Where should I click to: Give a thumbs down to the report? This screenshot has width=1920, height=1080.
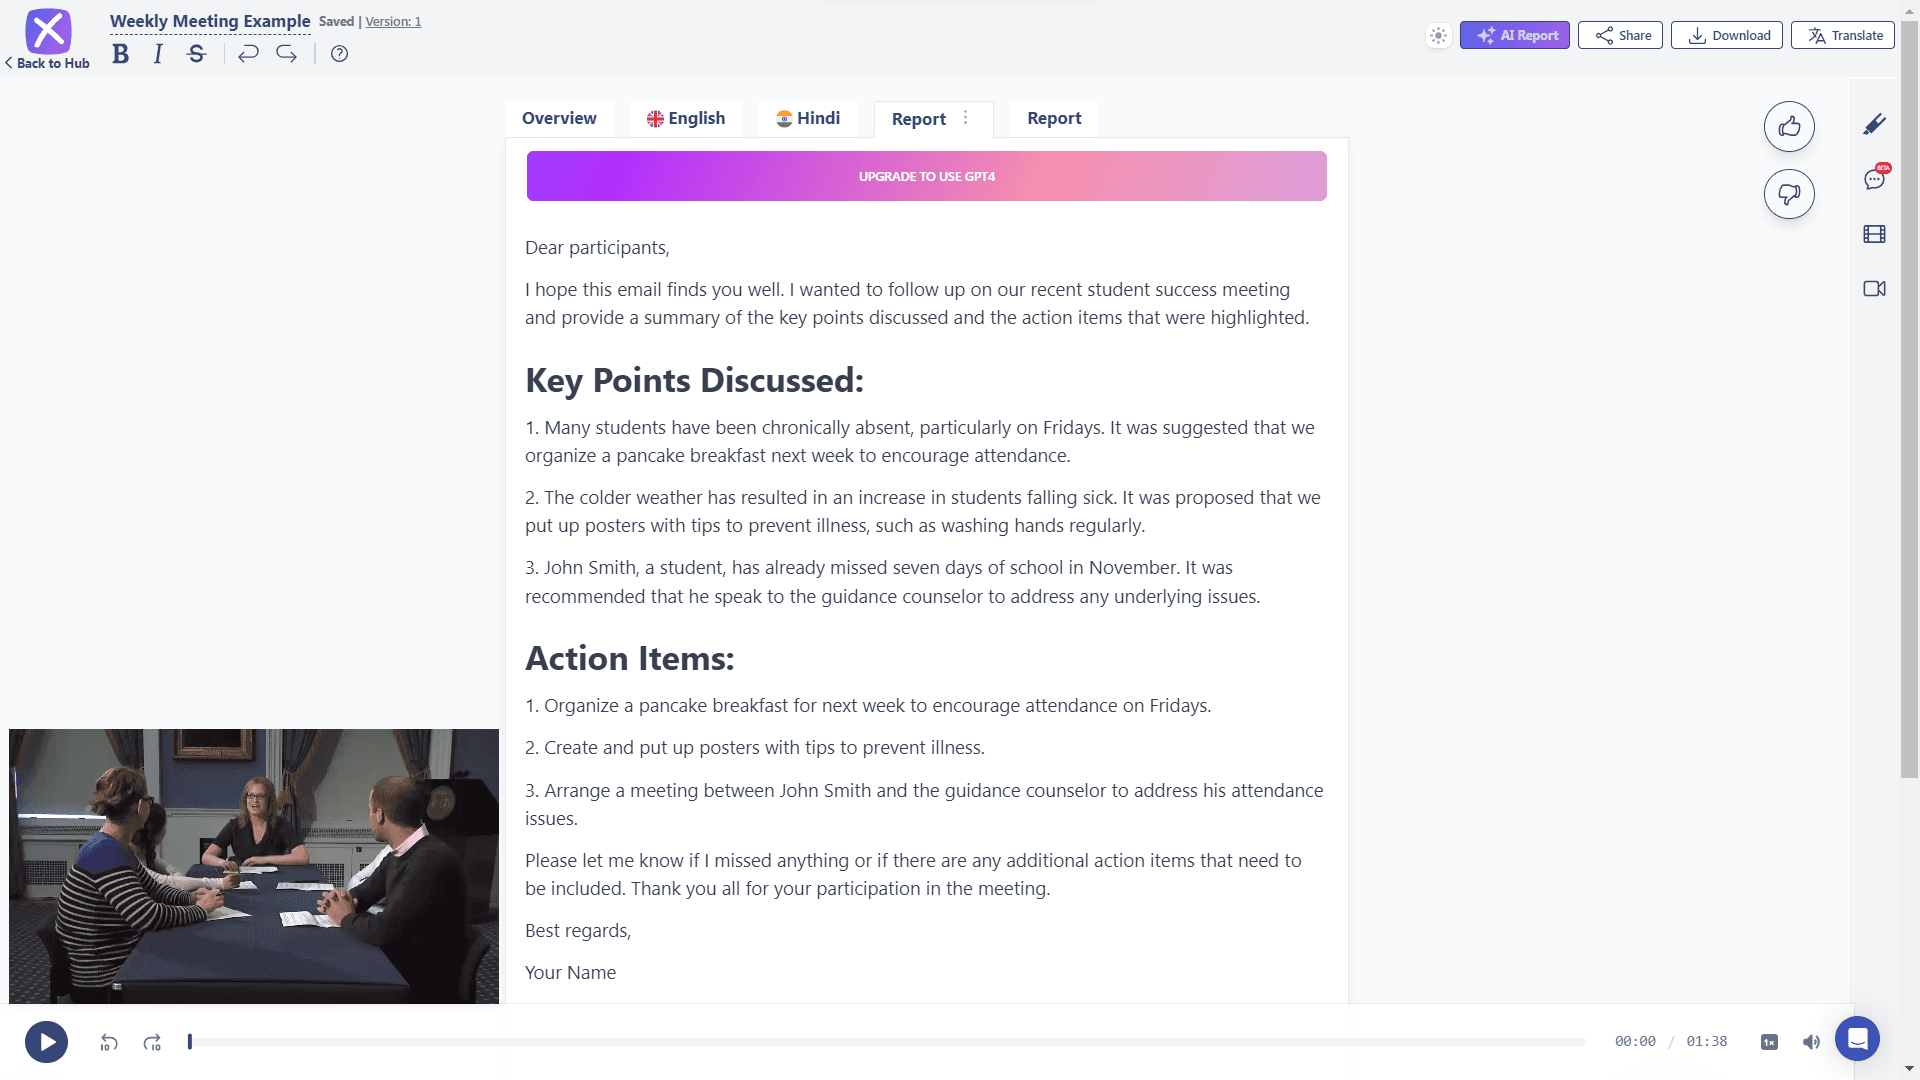pyautogui.click(x=1789, y=194)
